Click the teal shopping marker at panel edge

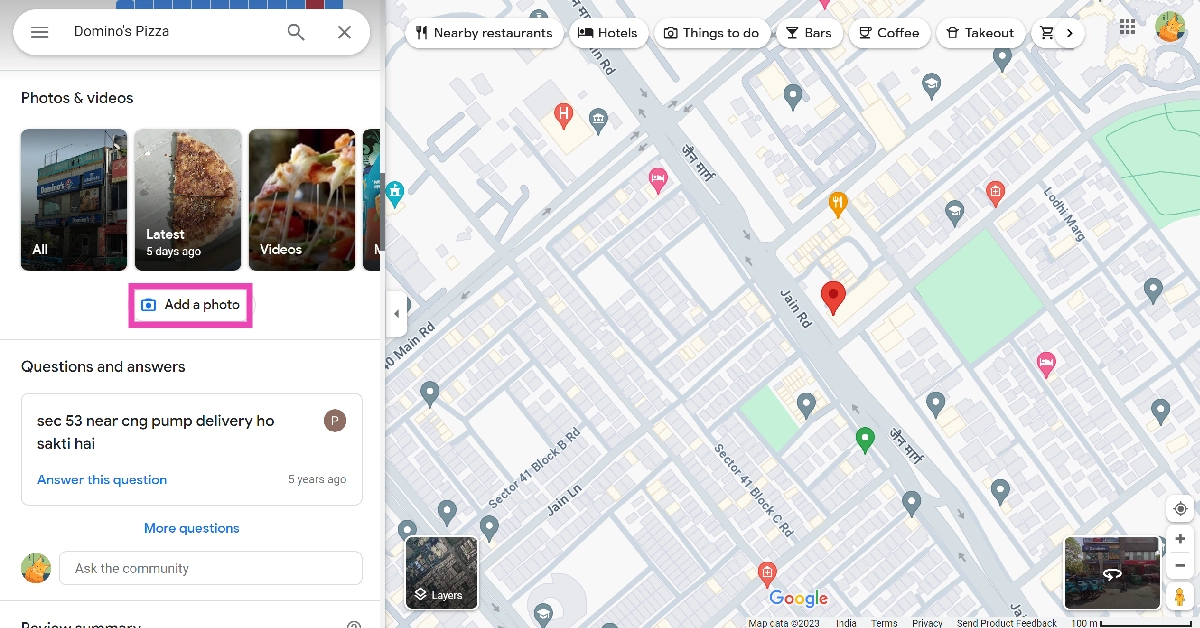[394, 192]
